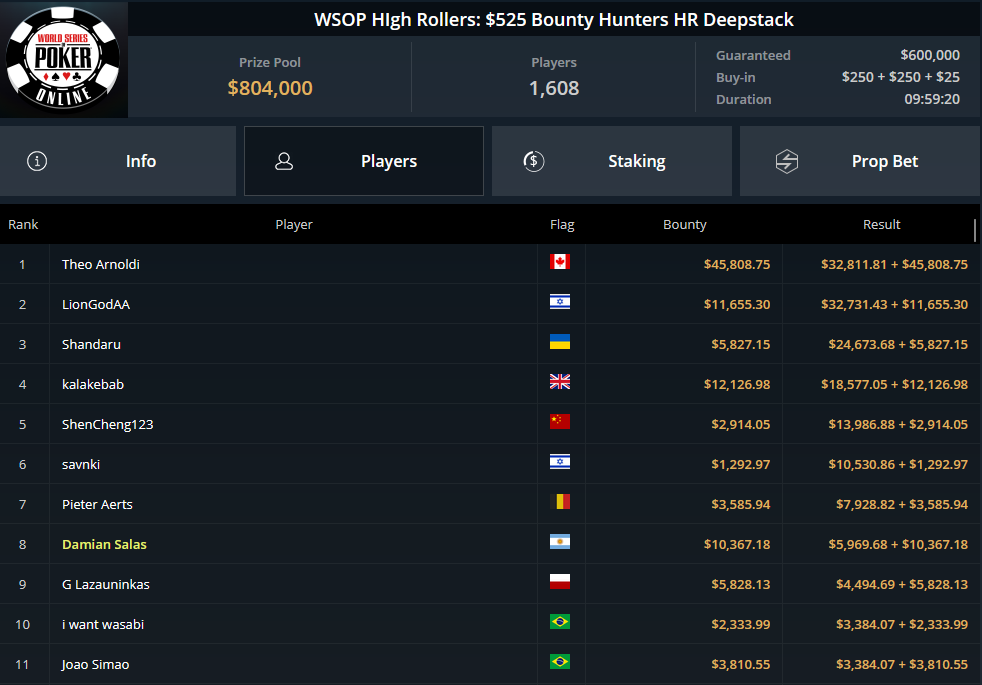The width and height of the screenshot is (982, 685).
Task: Click LionGodAA's Israel flag
Action: [560, 302]
